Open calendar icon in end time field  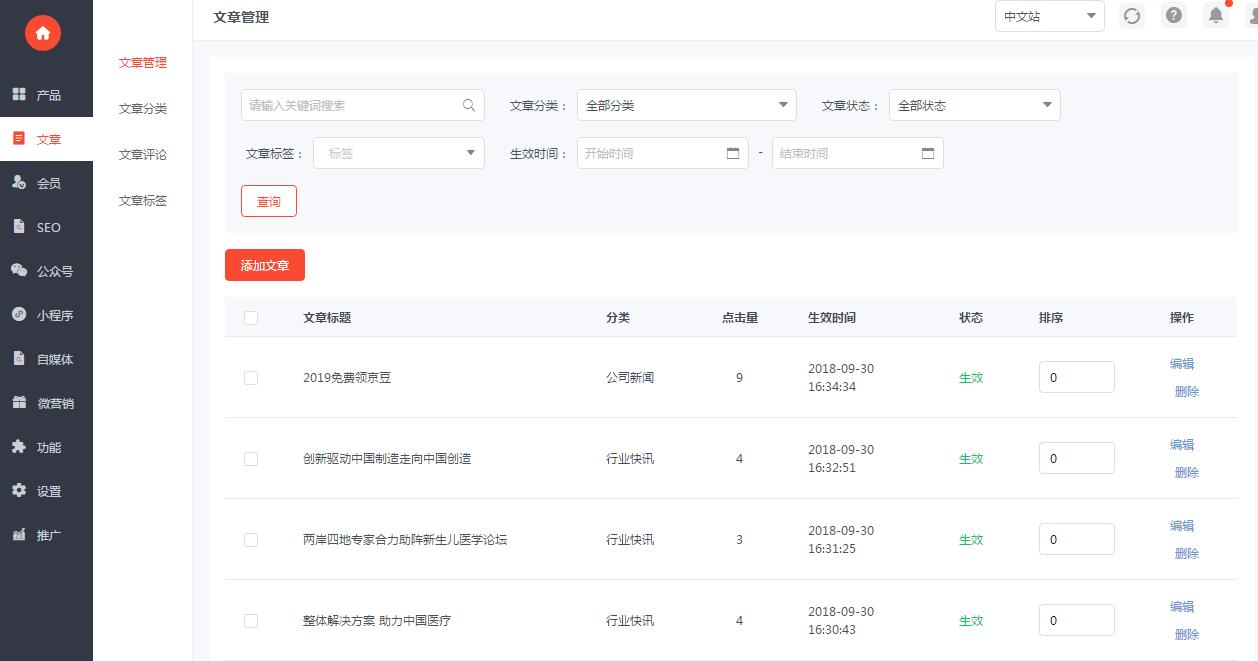click(x=928, y=153)
